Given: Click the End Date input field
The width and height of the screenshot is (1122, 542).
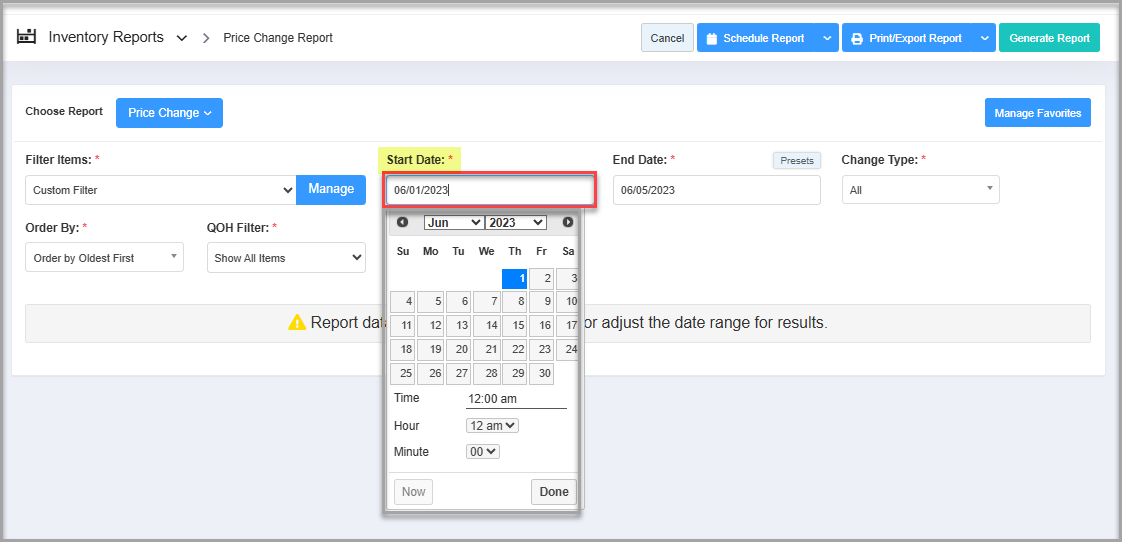Looking at the screenshot, I should (x=716, y=190).
